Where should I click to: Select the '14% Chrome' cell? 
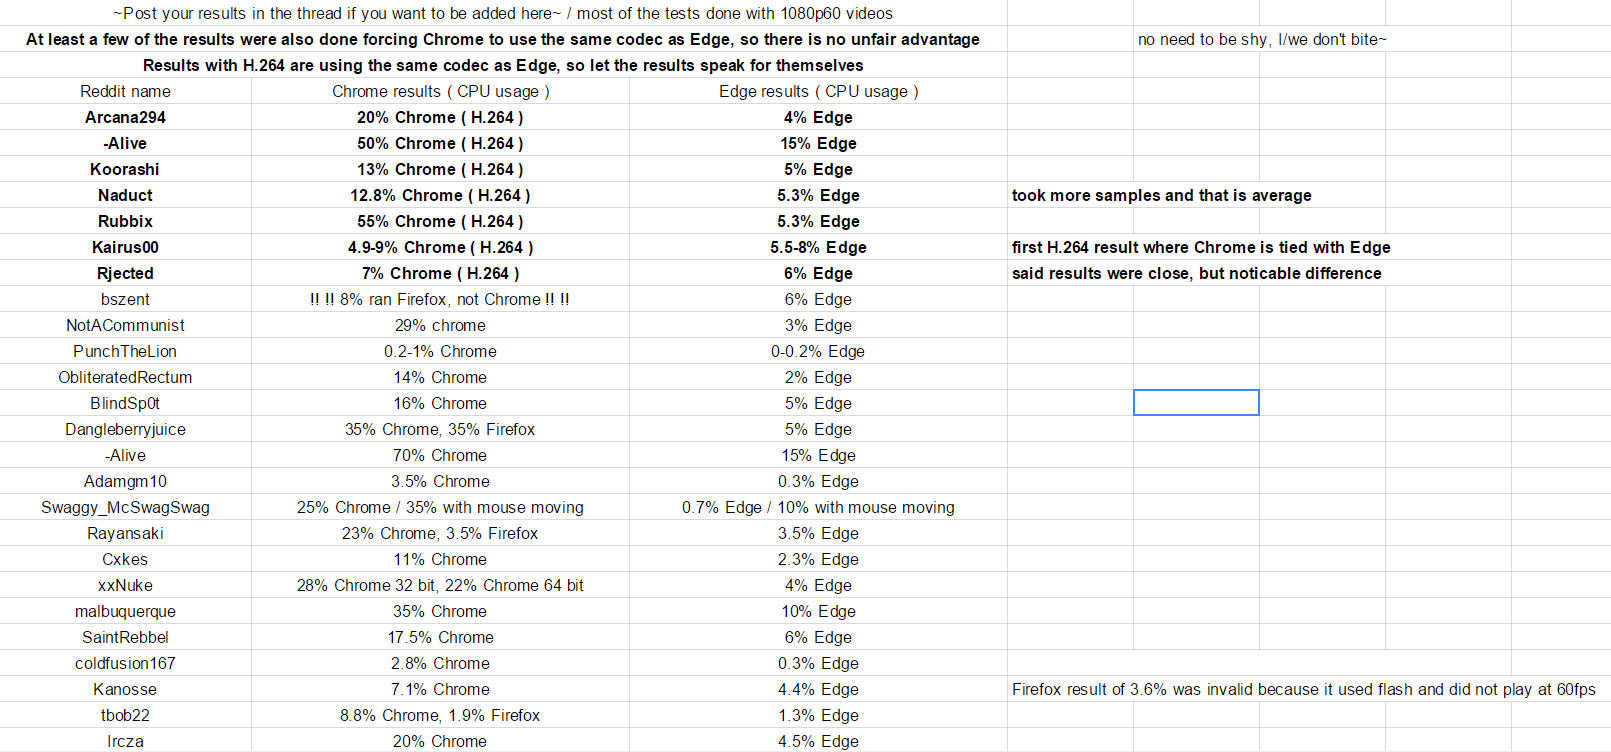440,377
